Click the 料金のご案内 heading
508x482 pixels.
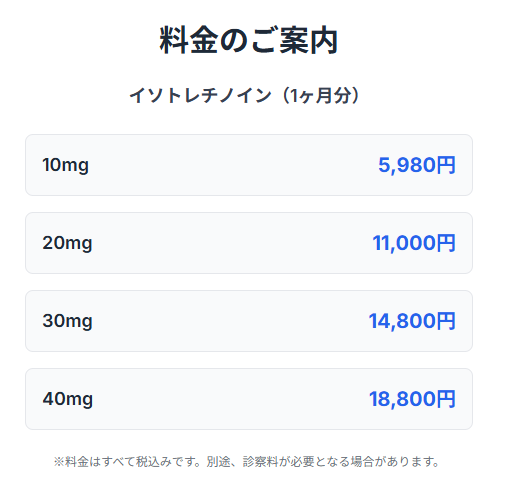tap(249, 41)
